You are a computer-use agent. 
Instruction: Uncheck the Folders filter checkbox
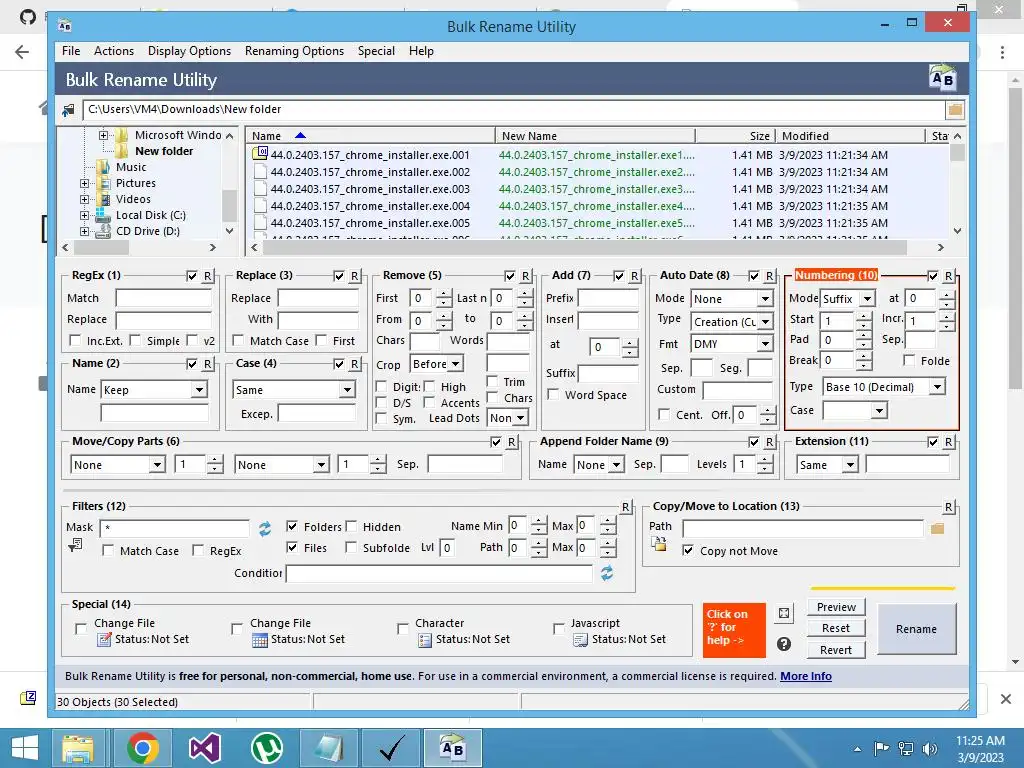click(292, 526)
